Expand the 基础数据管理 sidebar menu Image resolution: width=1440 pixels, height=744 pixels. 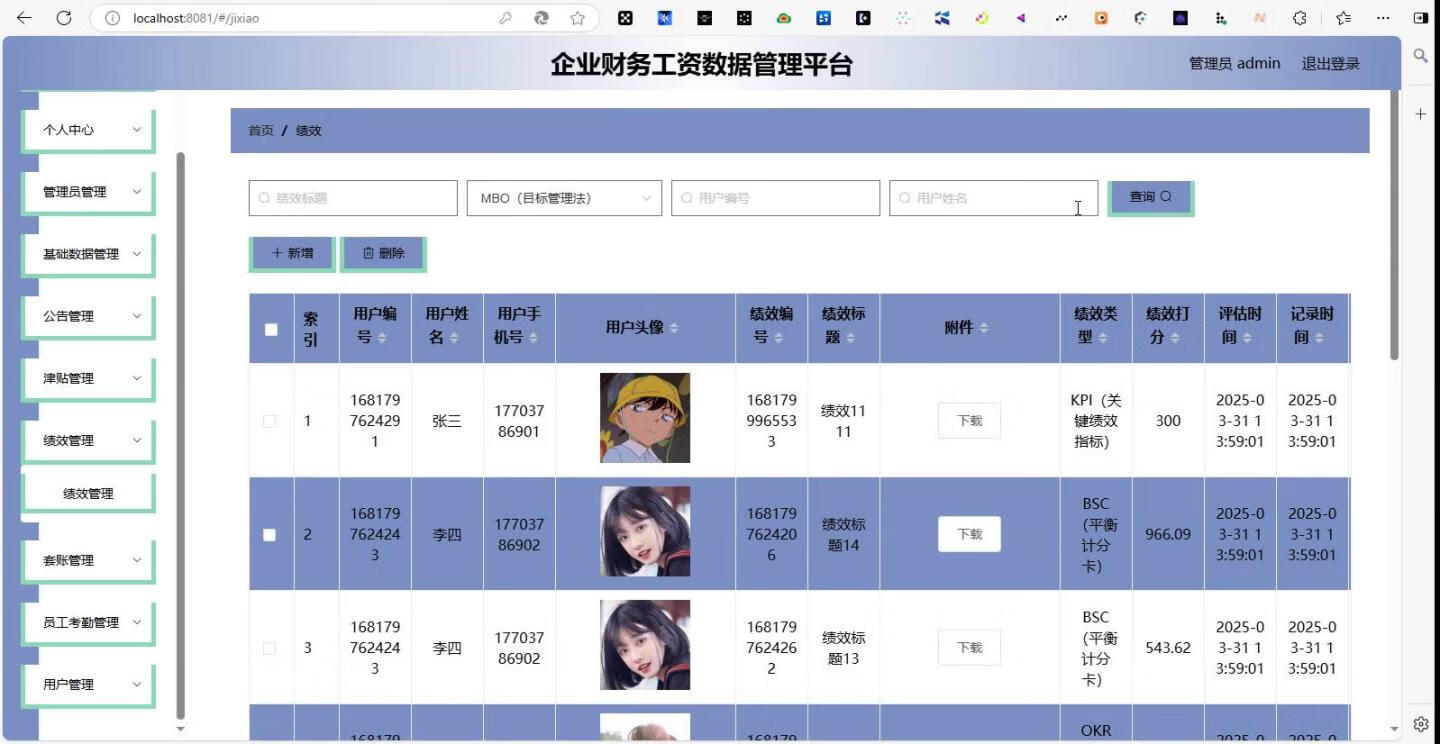[88, 254]
